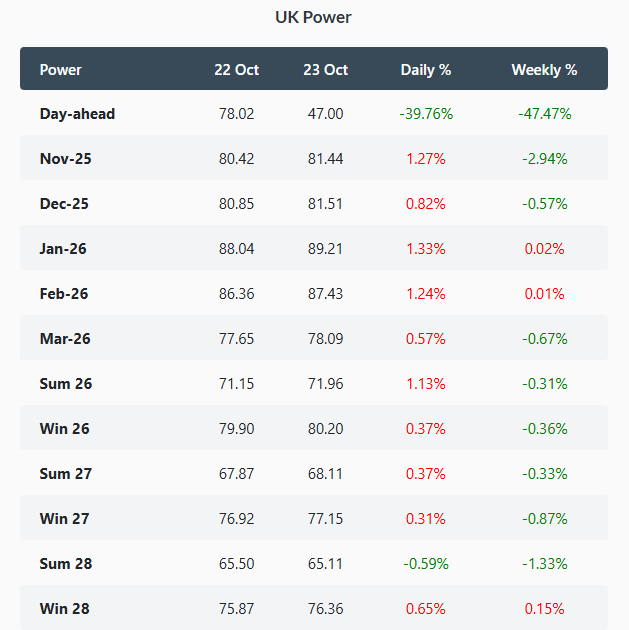Select the Sum 28 row label

pos(66,564)
